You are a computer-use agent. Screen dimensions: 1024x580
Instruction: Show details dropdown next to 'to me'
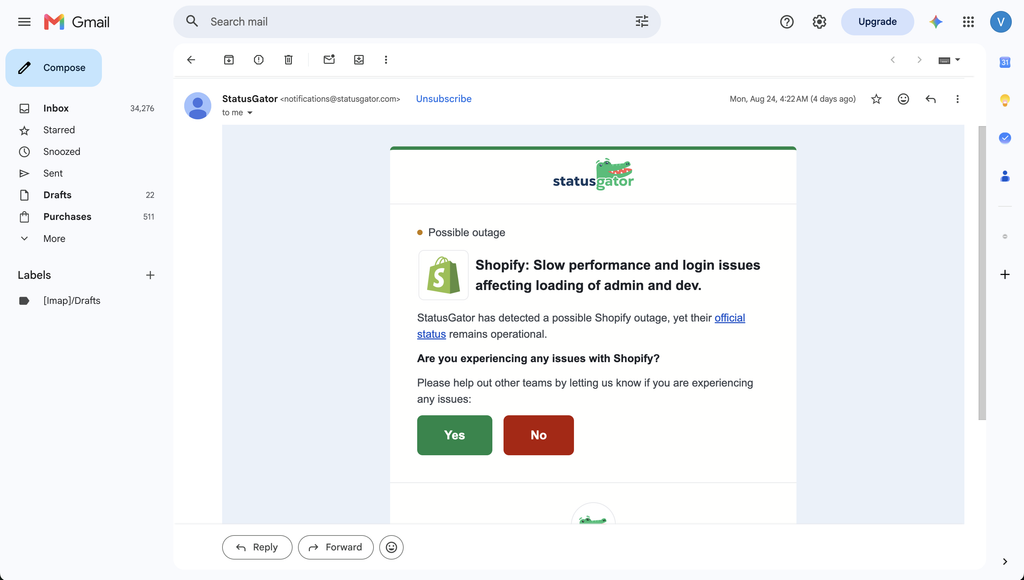tap(249, 113)
